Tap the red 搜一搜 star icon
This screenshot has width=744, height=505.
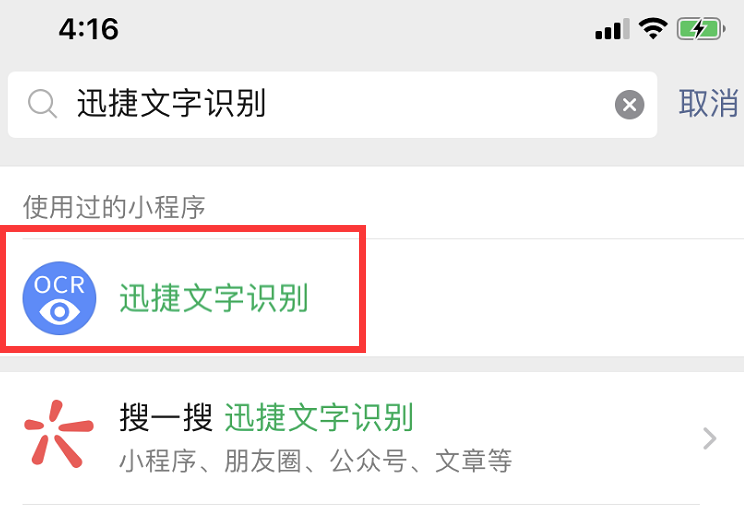pos(59,433)
